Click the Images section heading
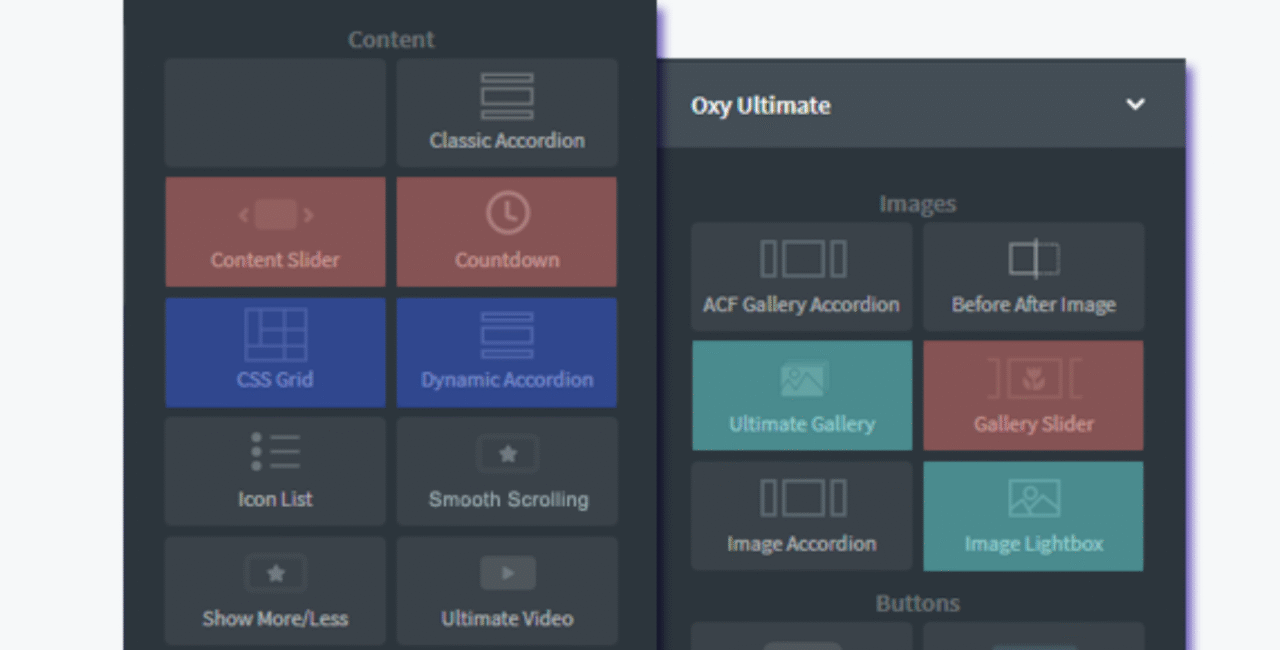 tap(917, 204)
